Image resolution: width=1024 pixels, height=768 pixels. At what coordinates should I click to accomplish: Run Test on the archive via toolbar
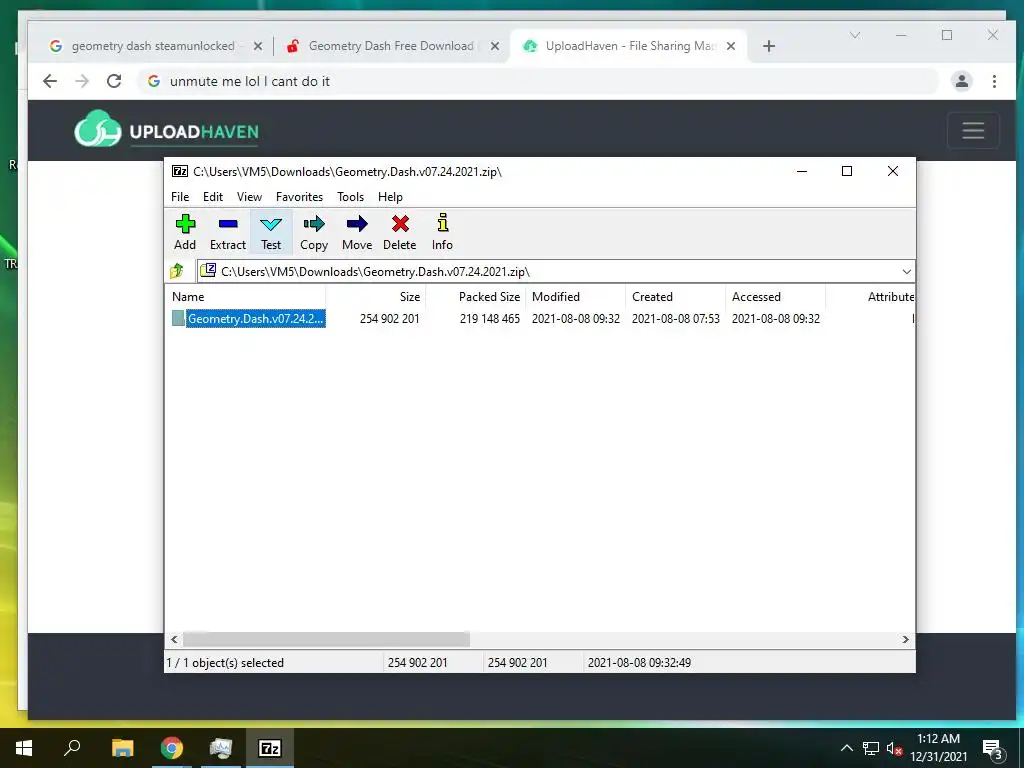pos(271,232)
